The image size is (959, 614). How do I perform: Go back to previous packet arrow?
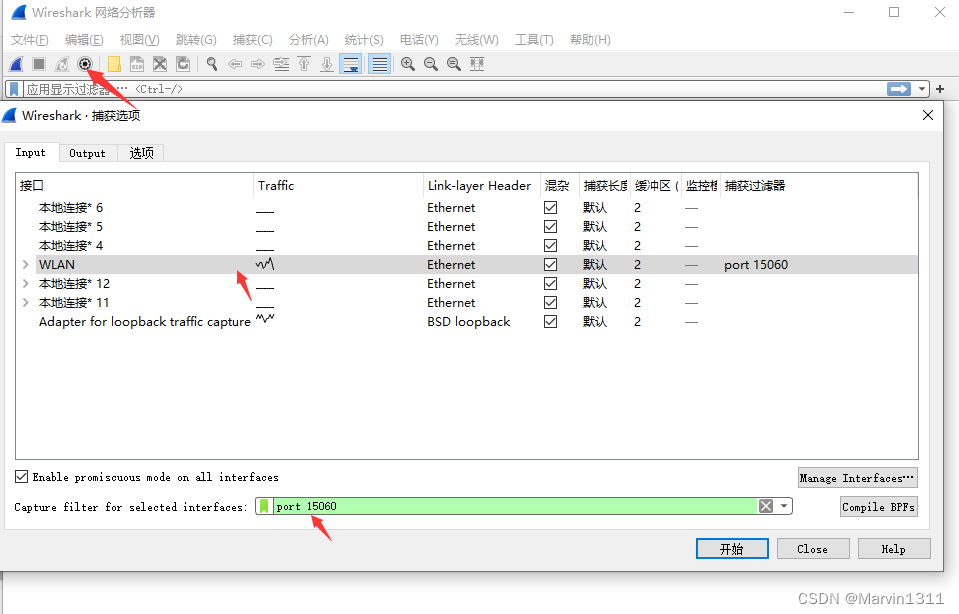pyautogui.click(x=235, y=64)
